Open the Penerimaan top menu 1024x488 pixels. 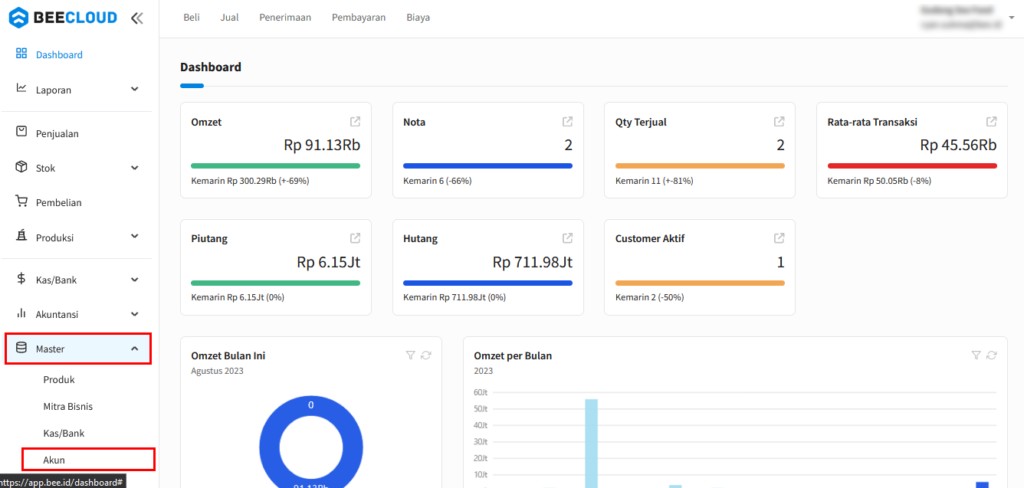[285, 18]
